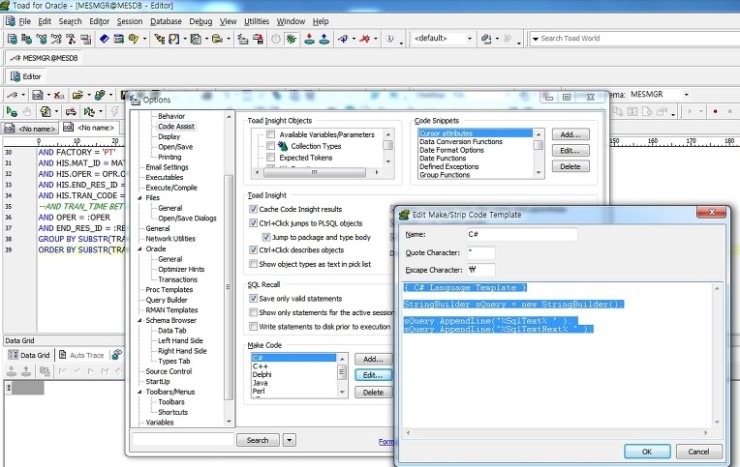Click the template Name field containing C#

tap(522, 234)
